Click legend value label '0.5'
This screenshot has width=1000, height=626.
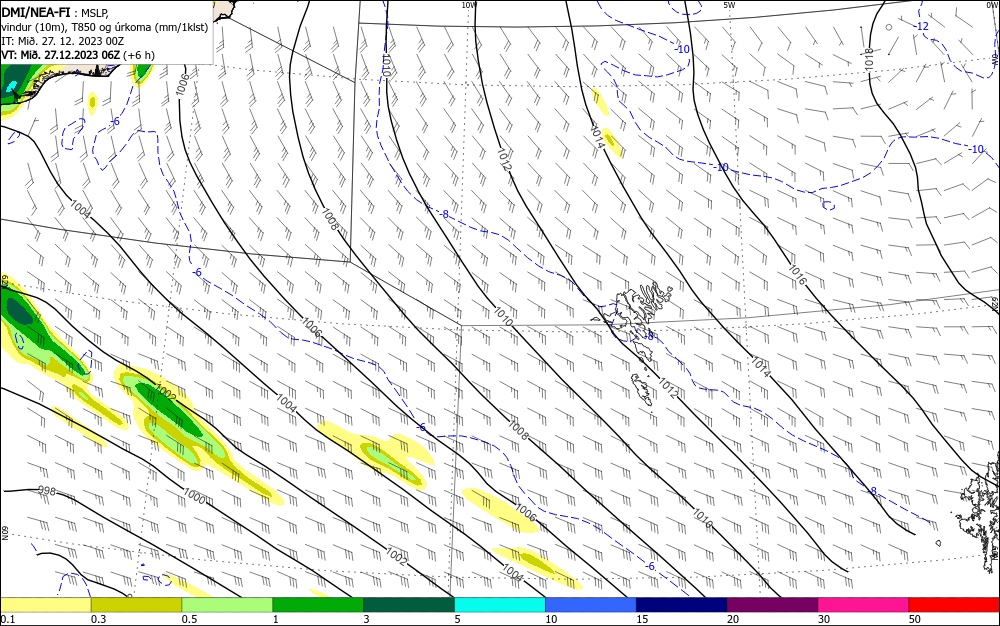pyautogui.click(x=189, y=619)
